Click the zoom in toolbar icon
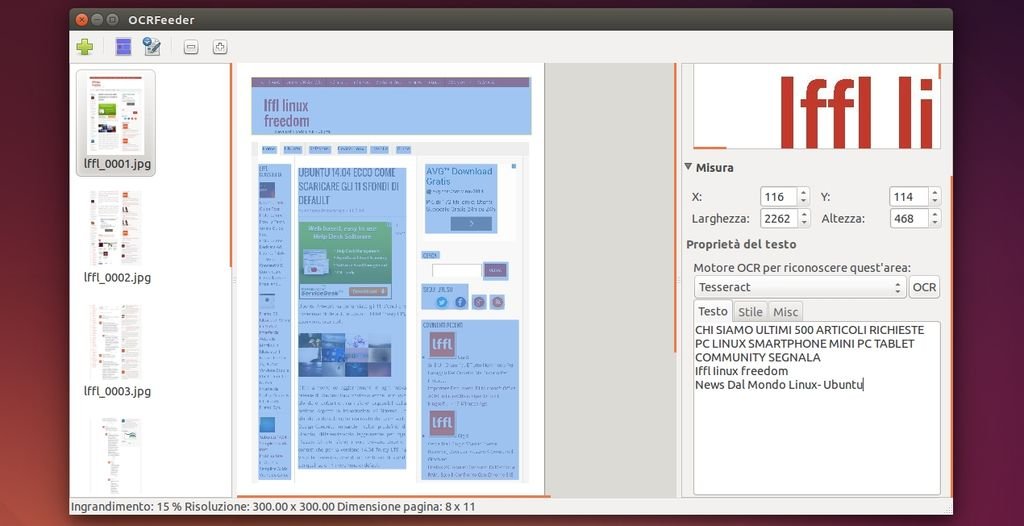This screenshot has width=1024, height=526. [220, 47]
